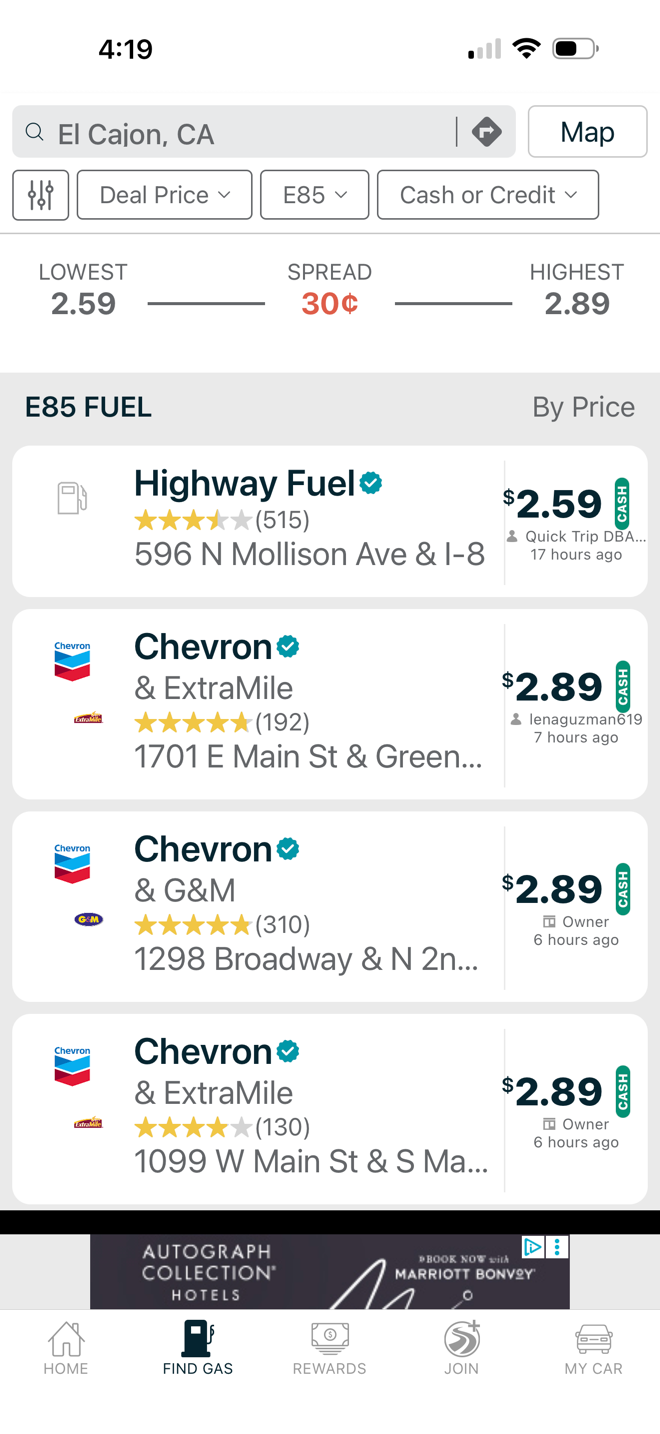Image resolution: width=660 pixels, height=1434 pixels.
Task: Open the Highway Fuel station listing
Action: 330,521
